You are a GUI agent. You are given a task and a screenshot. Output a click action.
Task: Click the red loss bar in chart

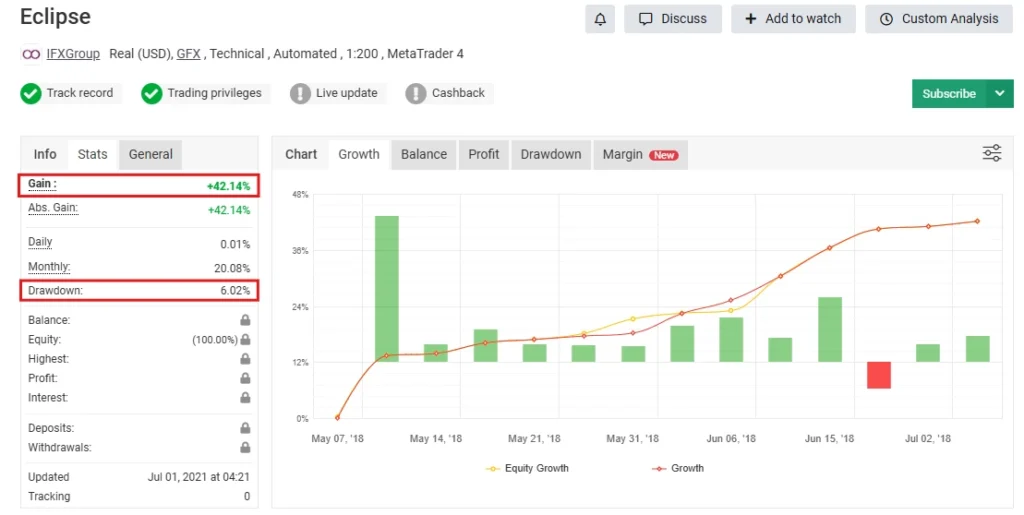point(878,375)
